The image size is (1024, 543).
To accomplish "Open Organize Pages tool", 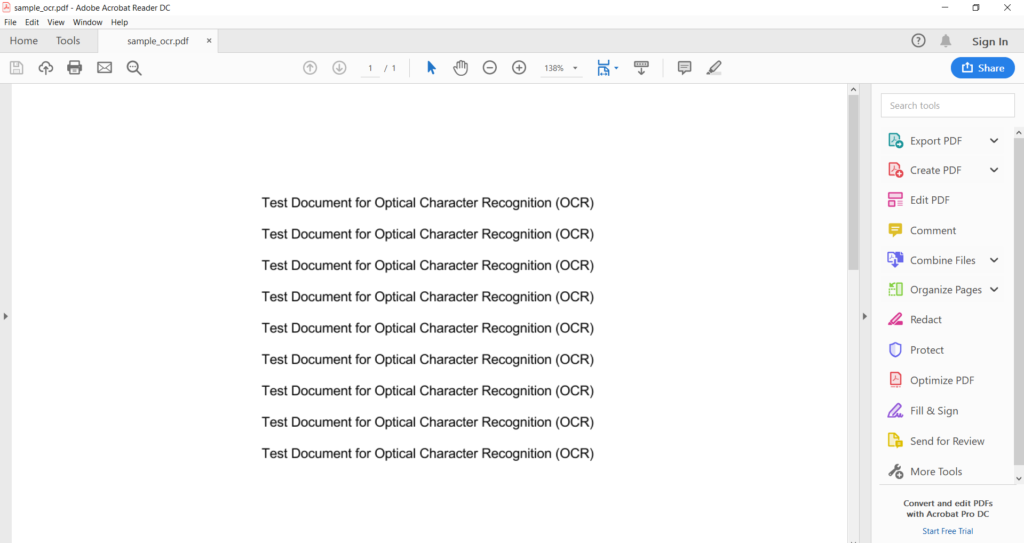I will pyautogui.click(x=946, y=289).
